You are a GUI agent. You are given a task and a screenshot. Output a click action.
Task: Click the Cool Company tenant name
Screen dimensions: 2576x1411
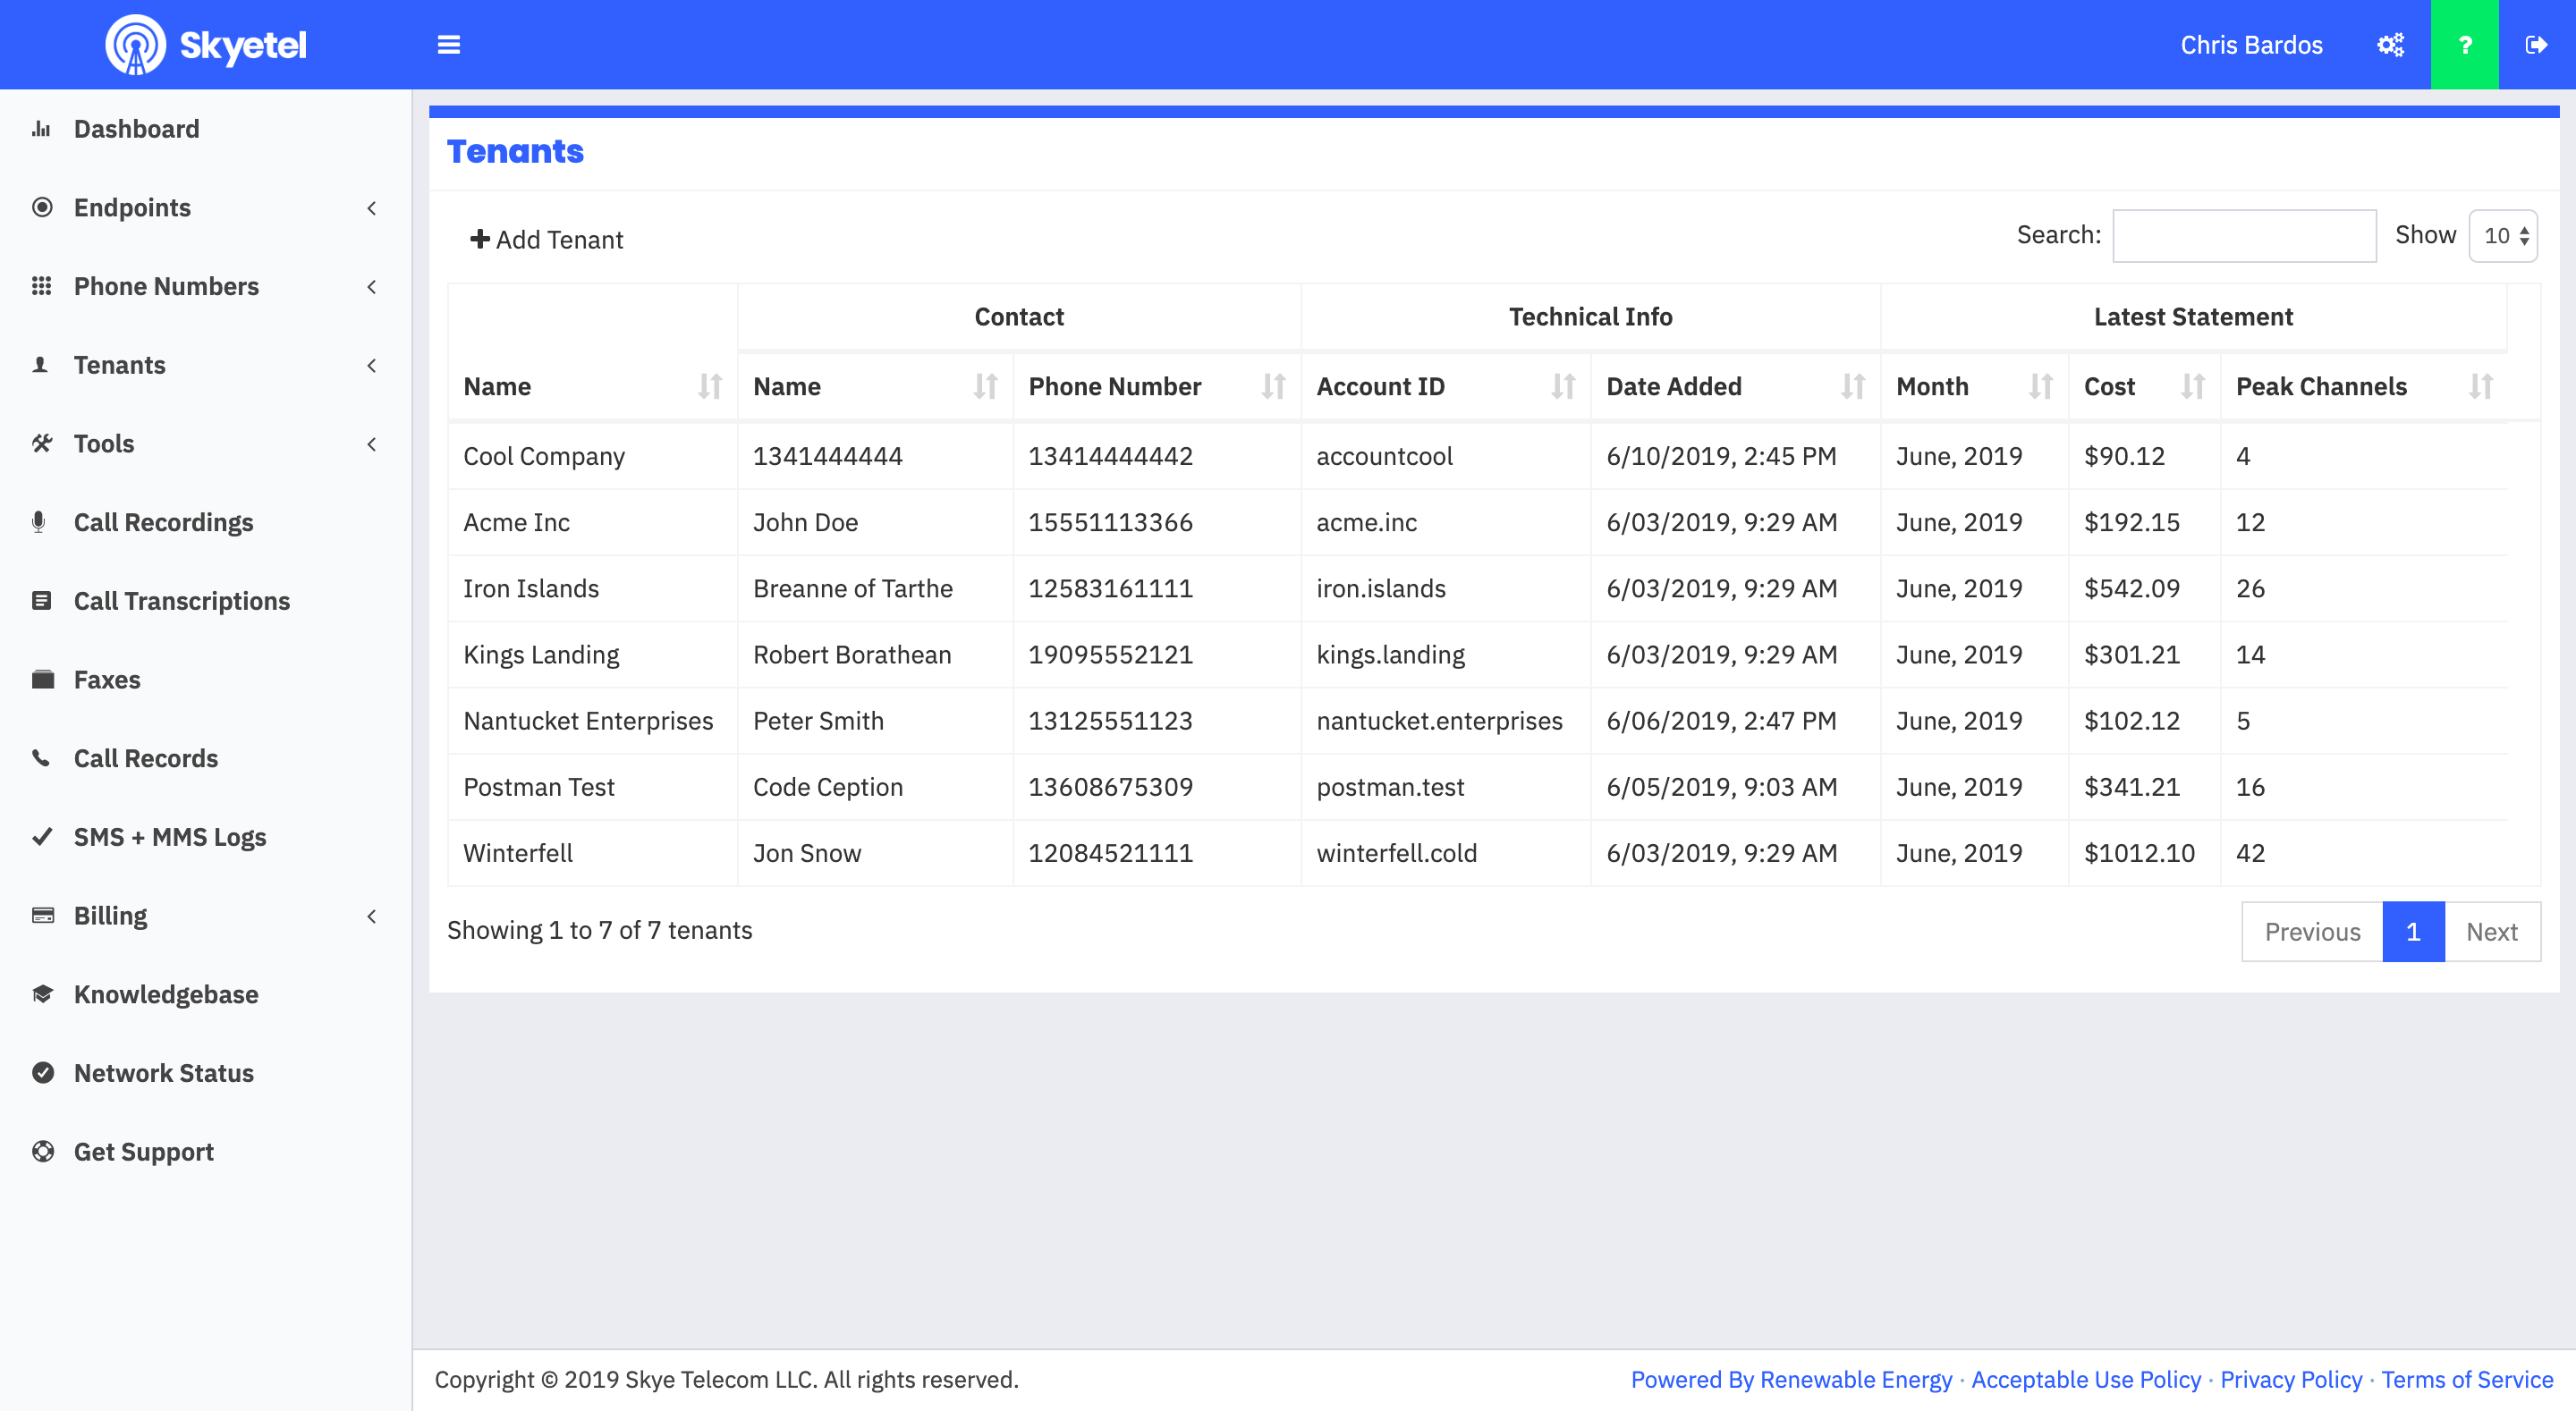(544, 456)
